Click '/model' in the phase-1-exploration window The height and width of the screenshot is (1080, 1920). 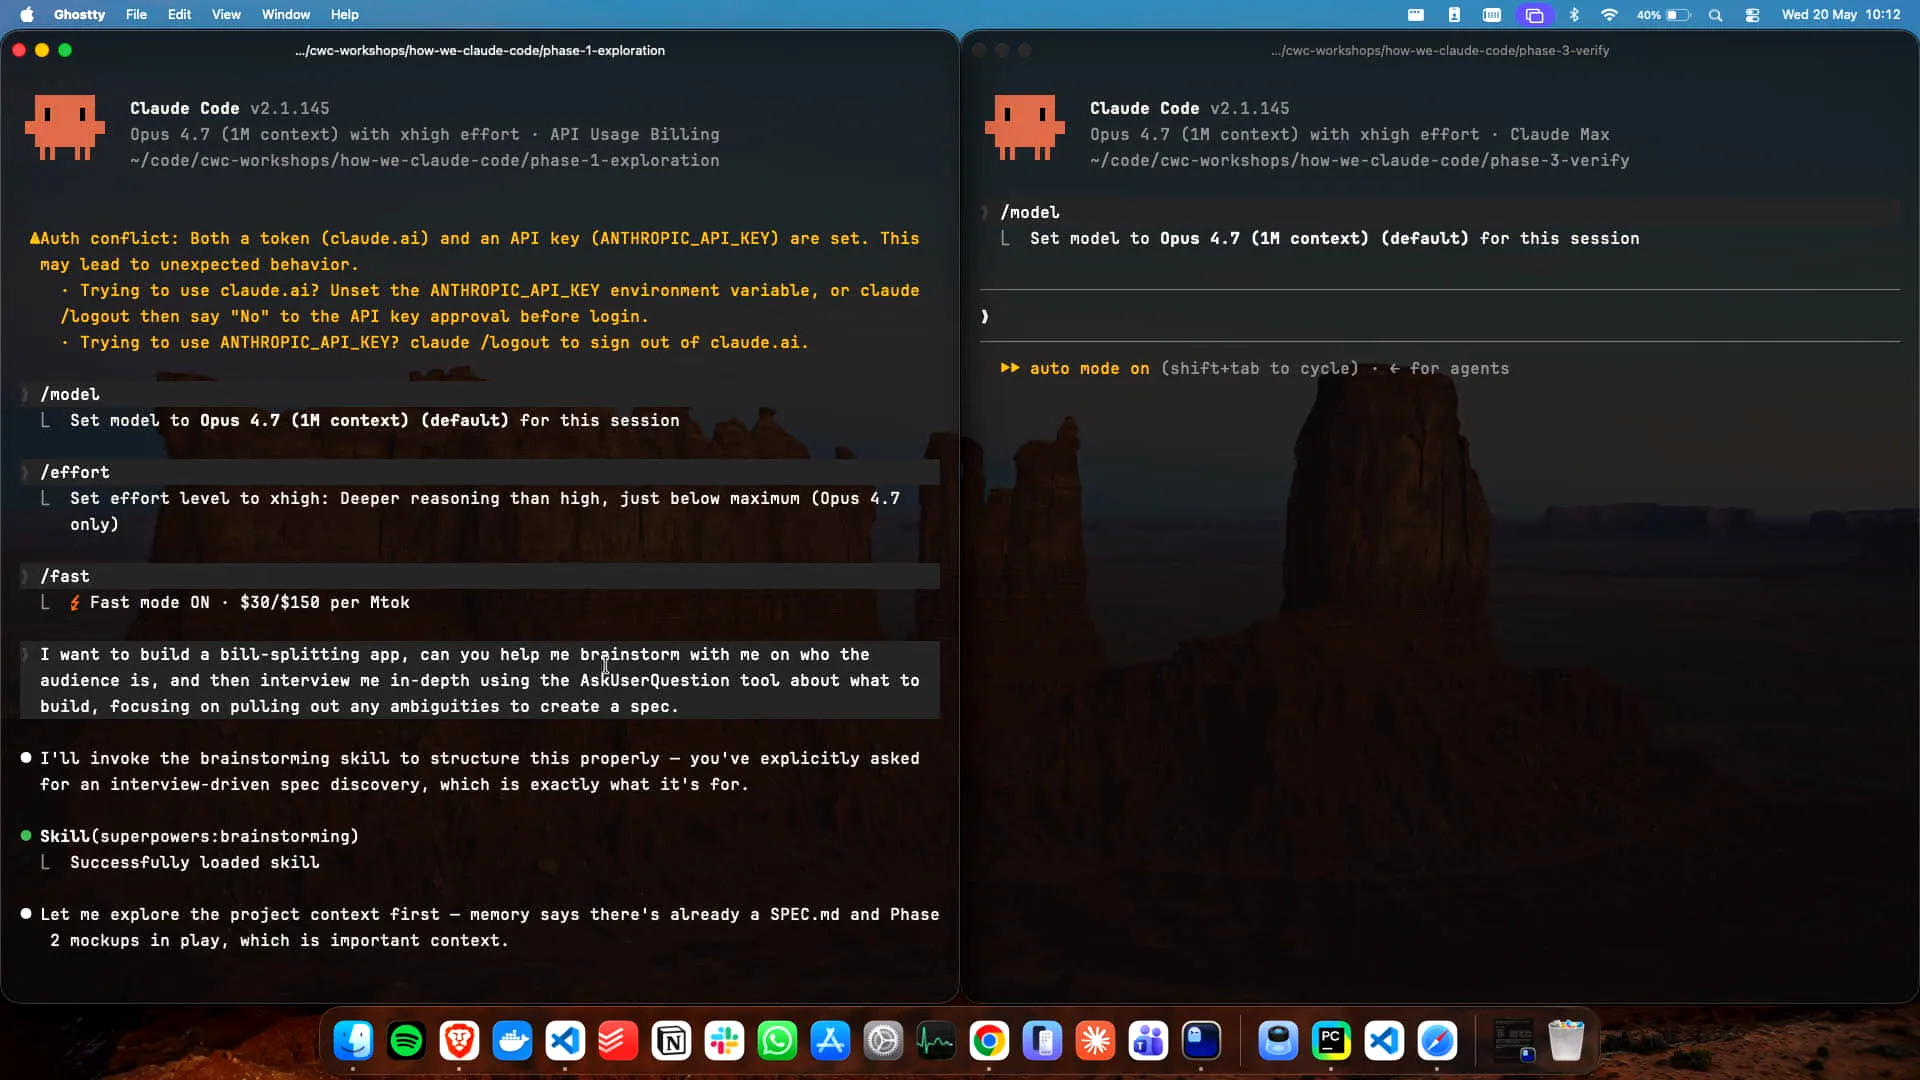(70, 394)
